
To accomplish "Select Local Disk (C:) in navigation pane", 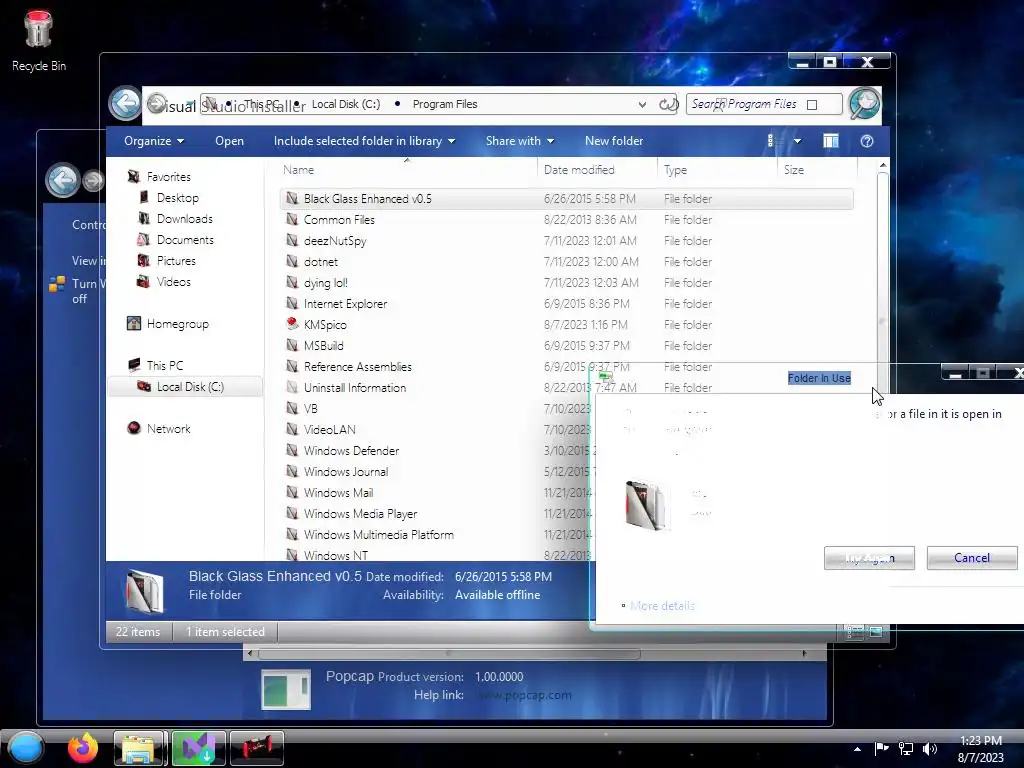I will pyautogui.click(x=185, y=387).
